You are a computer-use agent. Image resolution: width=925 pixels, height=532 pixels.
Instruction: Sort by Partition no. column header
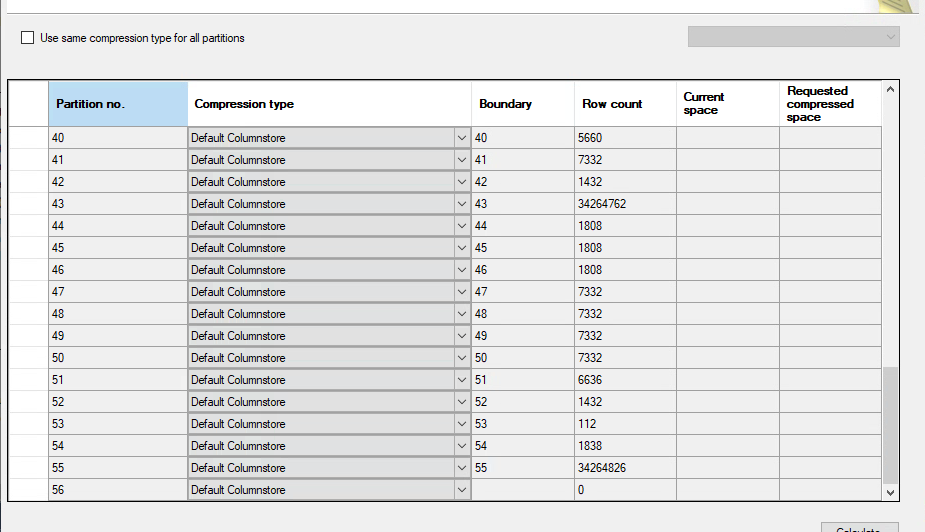[x=117, y=104]
